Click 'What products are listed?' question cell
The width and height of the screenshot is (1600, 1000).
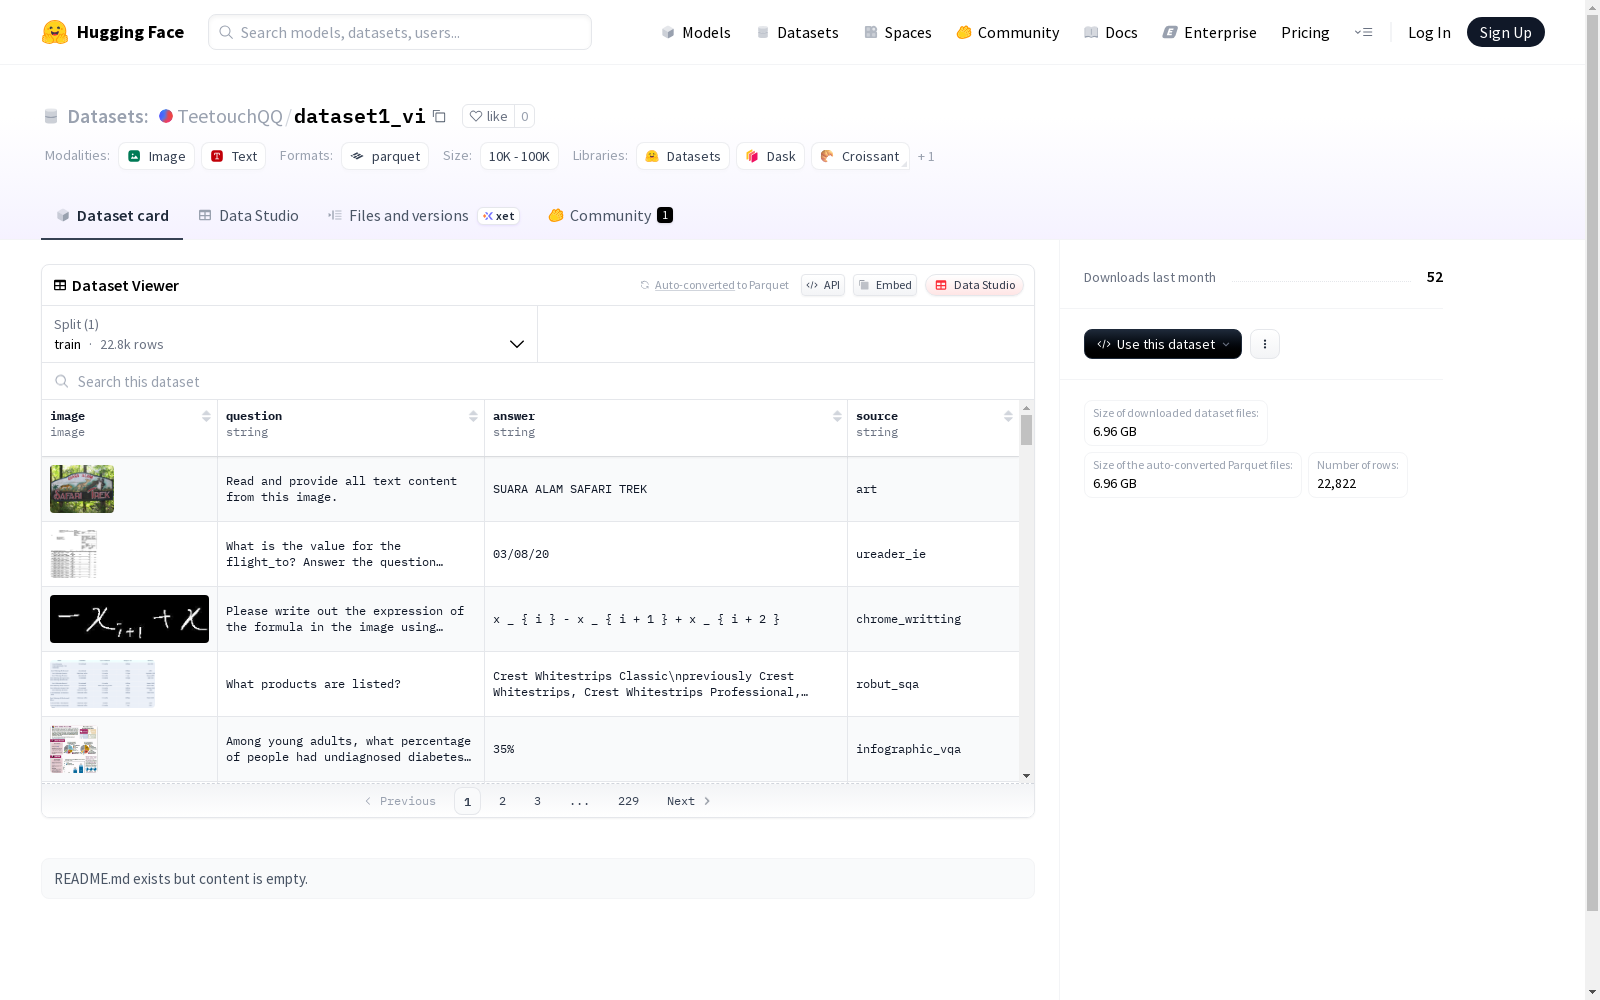(351, 684)
